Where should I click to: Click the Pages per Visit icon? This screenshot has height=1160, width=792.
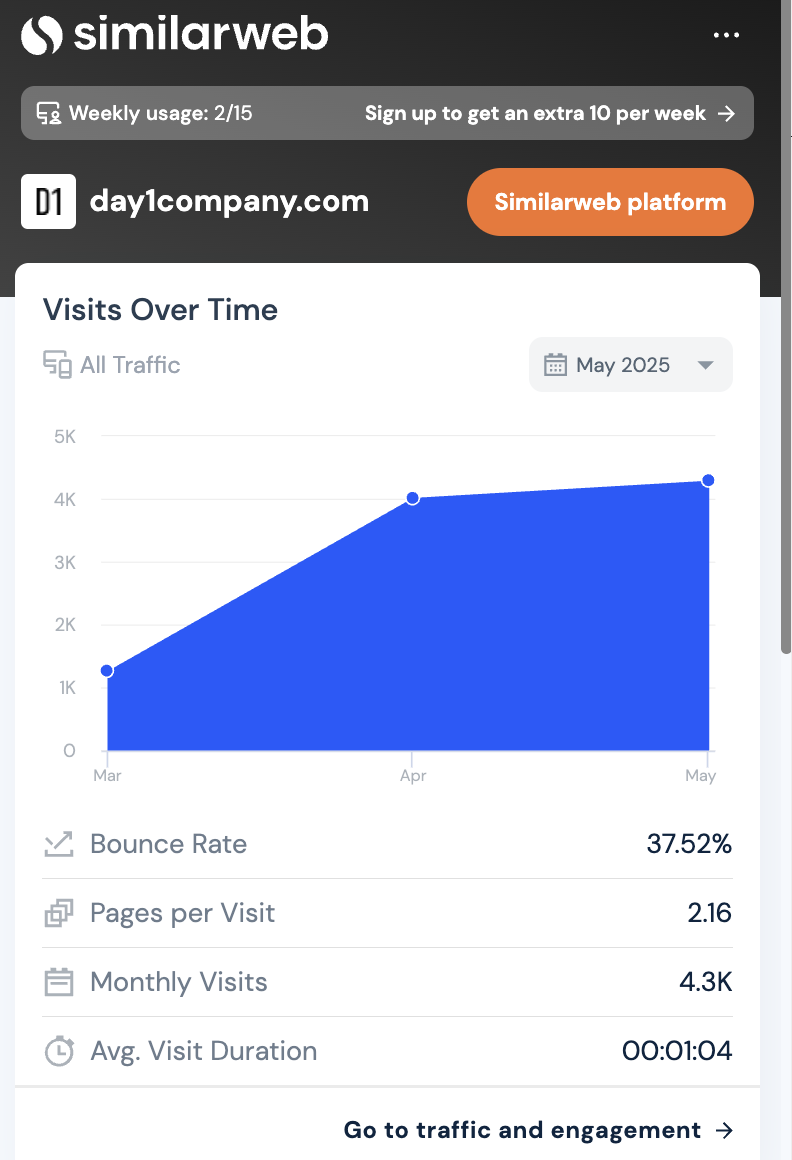58,913
